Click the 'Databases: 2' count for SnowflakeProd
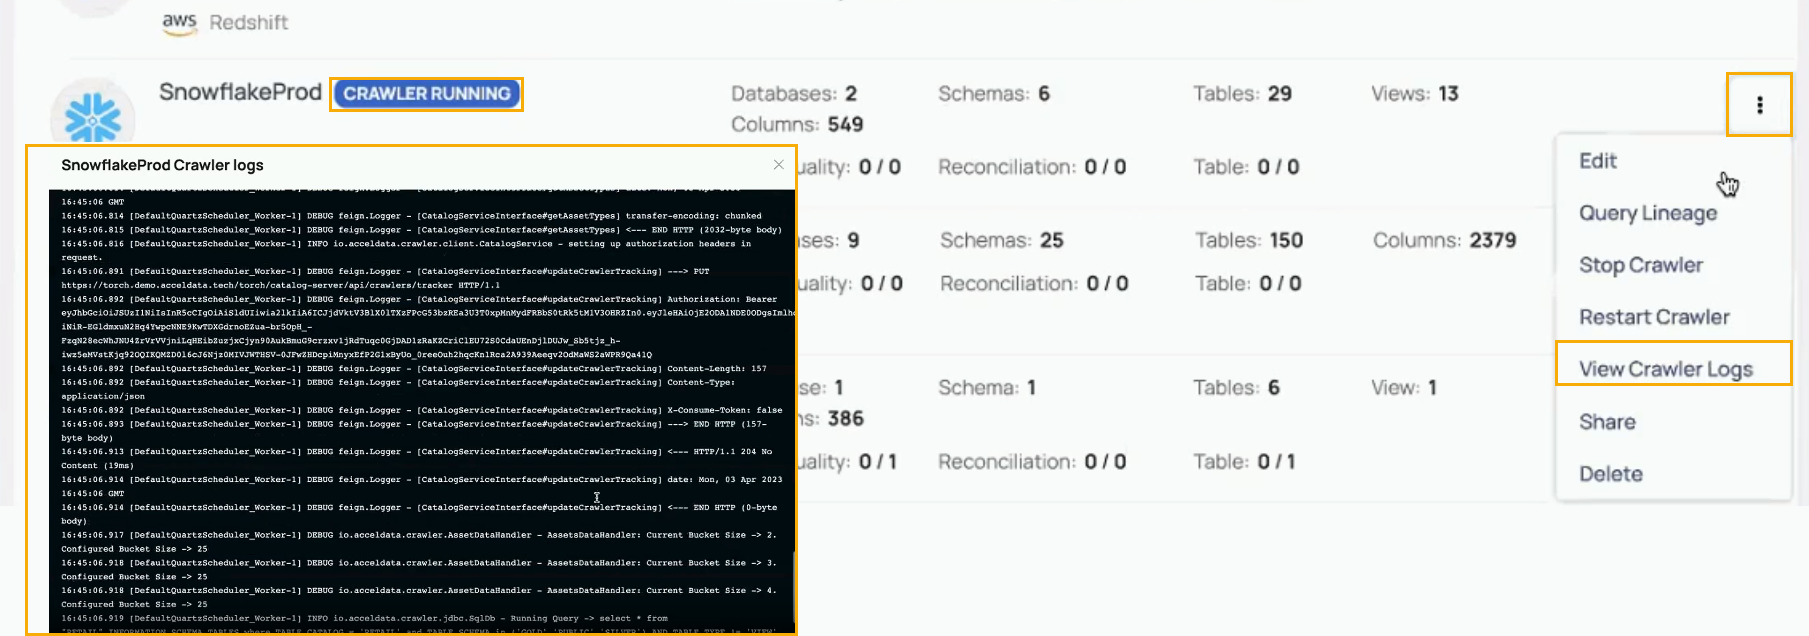Image resolution: width=1809 pixels, height=636 pixels. [x=794, y=94]
